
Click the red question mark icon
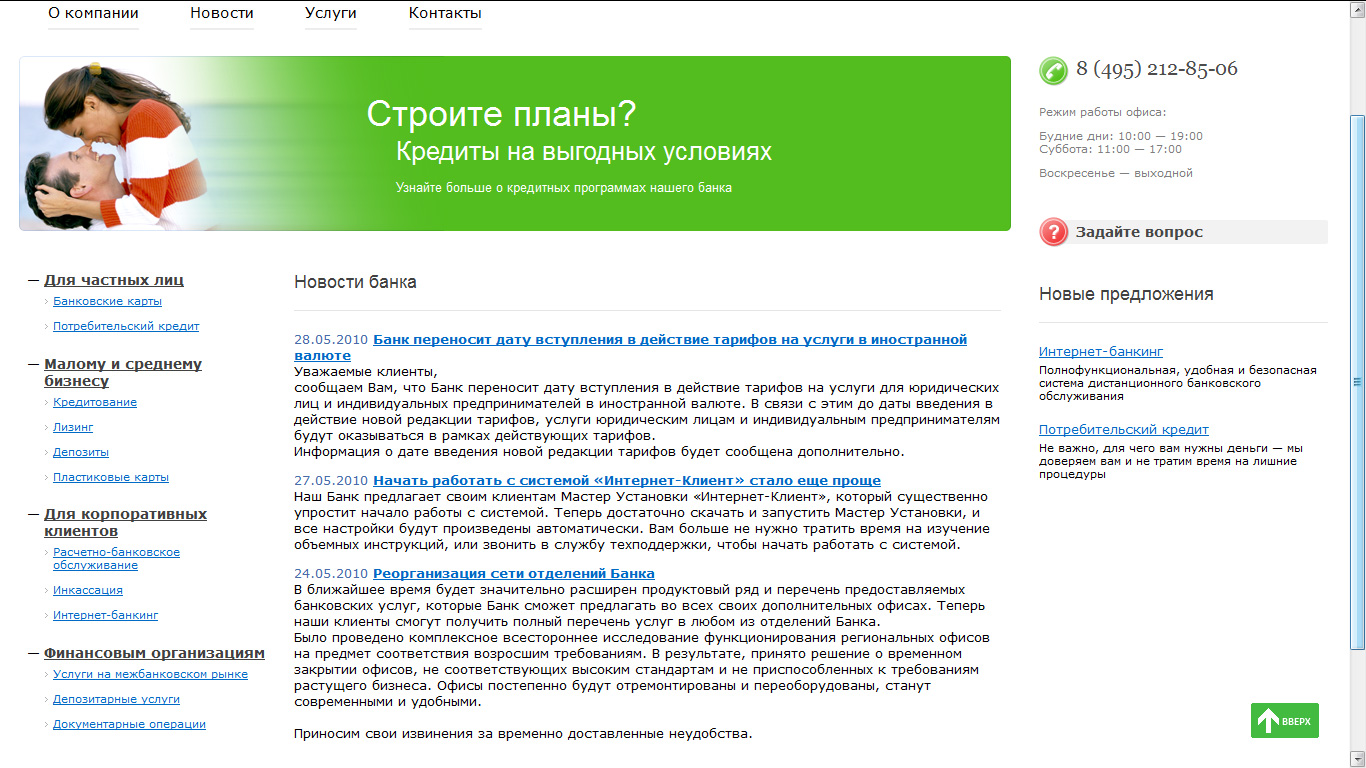(1054, 232)
